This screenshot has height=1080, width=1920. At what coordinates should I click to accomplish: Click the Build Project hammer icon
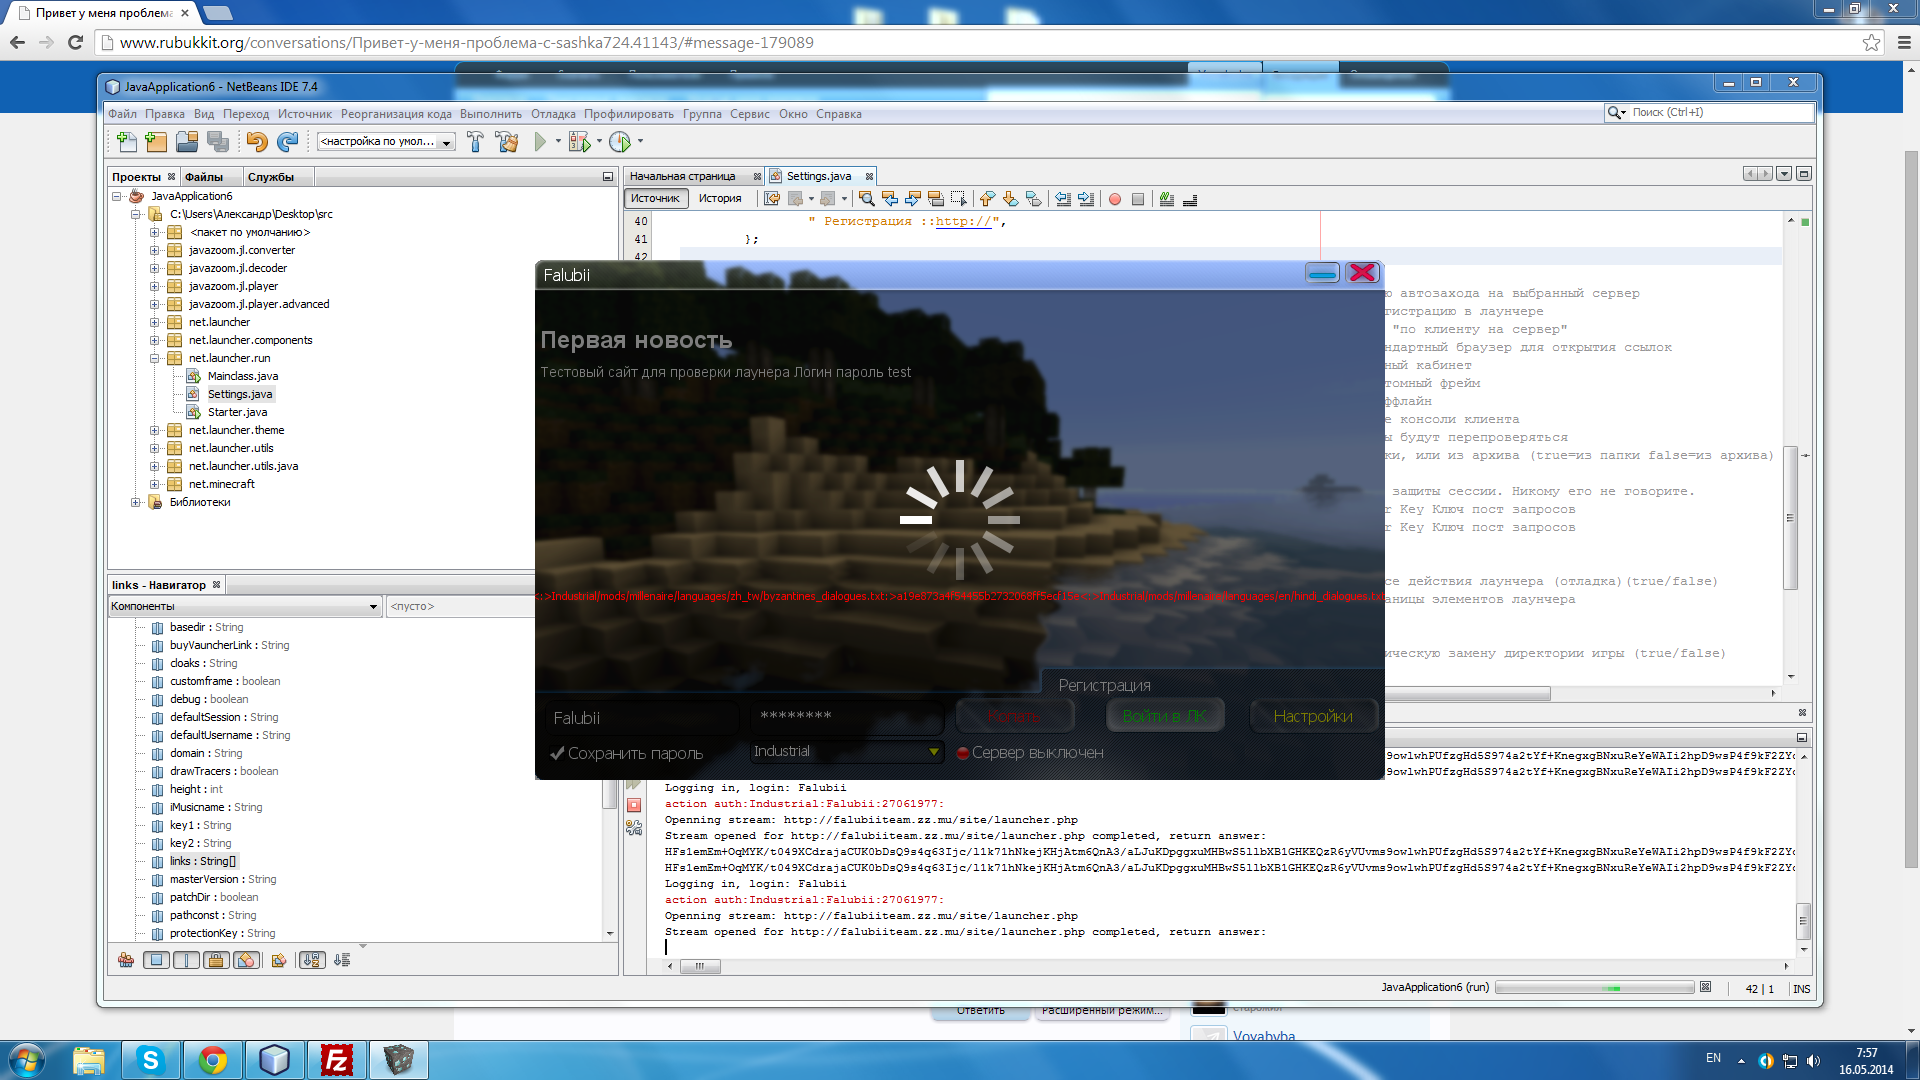[475, 142]
